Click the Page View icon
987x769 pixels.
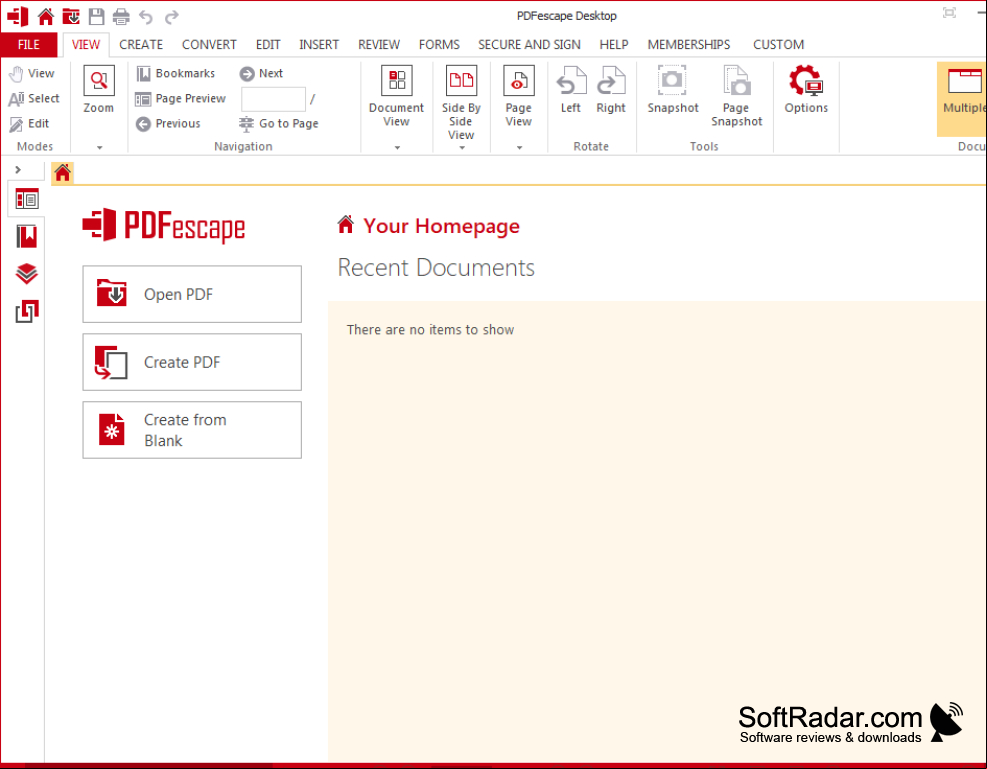point(519,81)
